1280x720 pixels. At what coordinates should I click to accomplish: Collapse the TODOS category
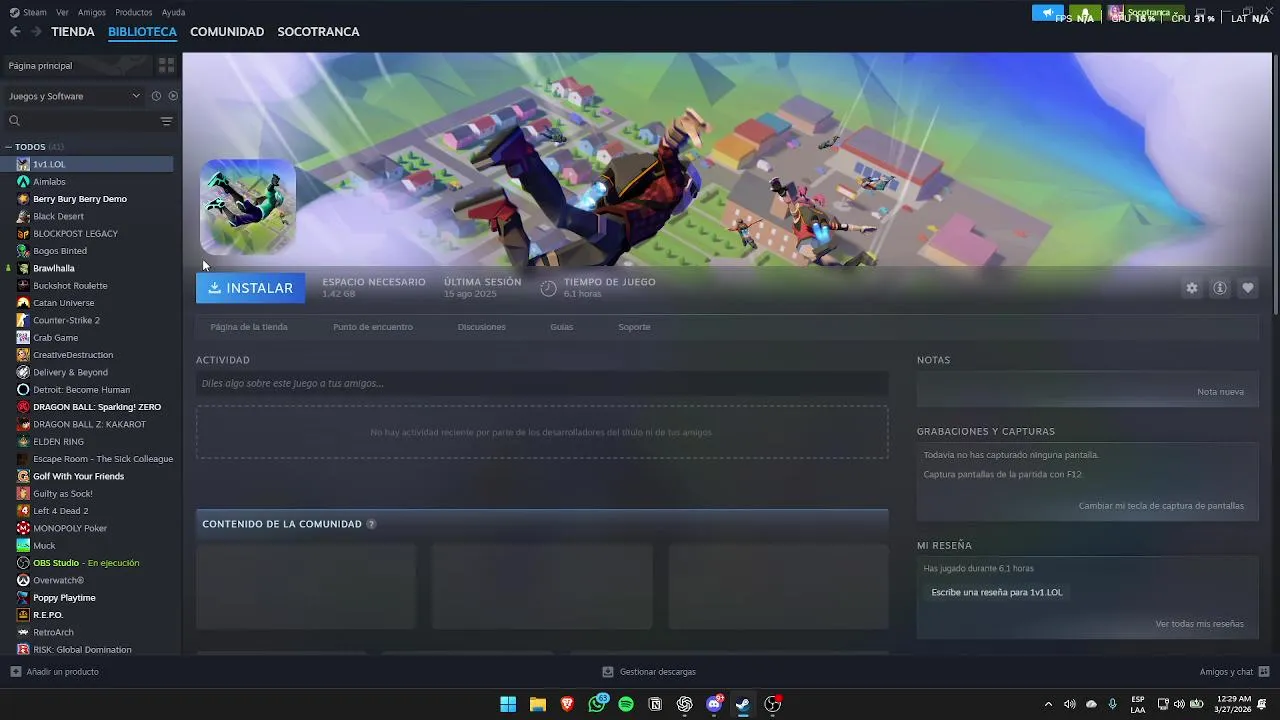tap(9, 147)
